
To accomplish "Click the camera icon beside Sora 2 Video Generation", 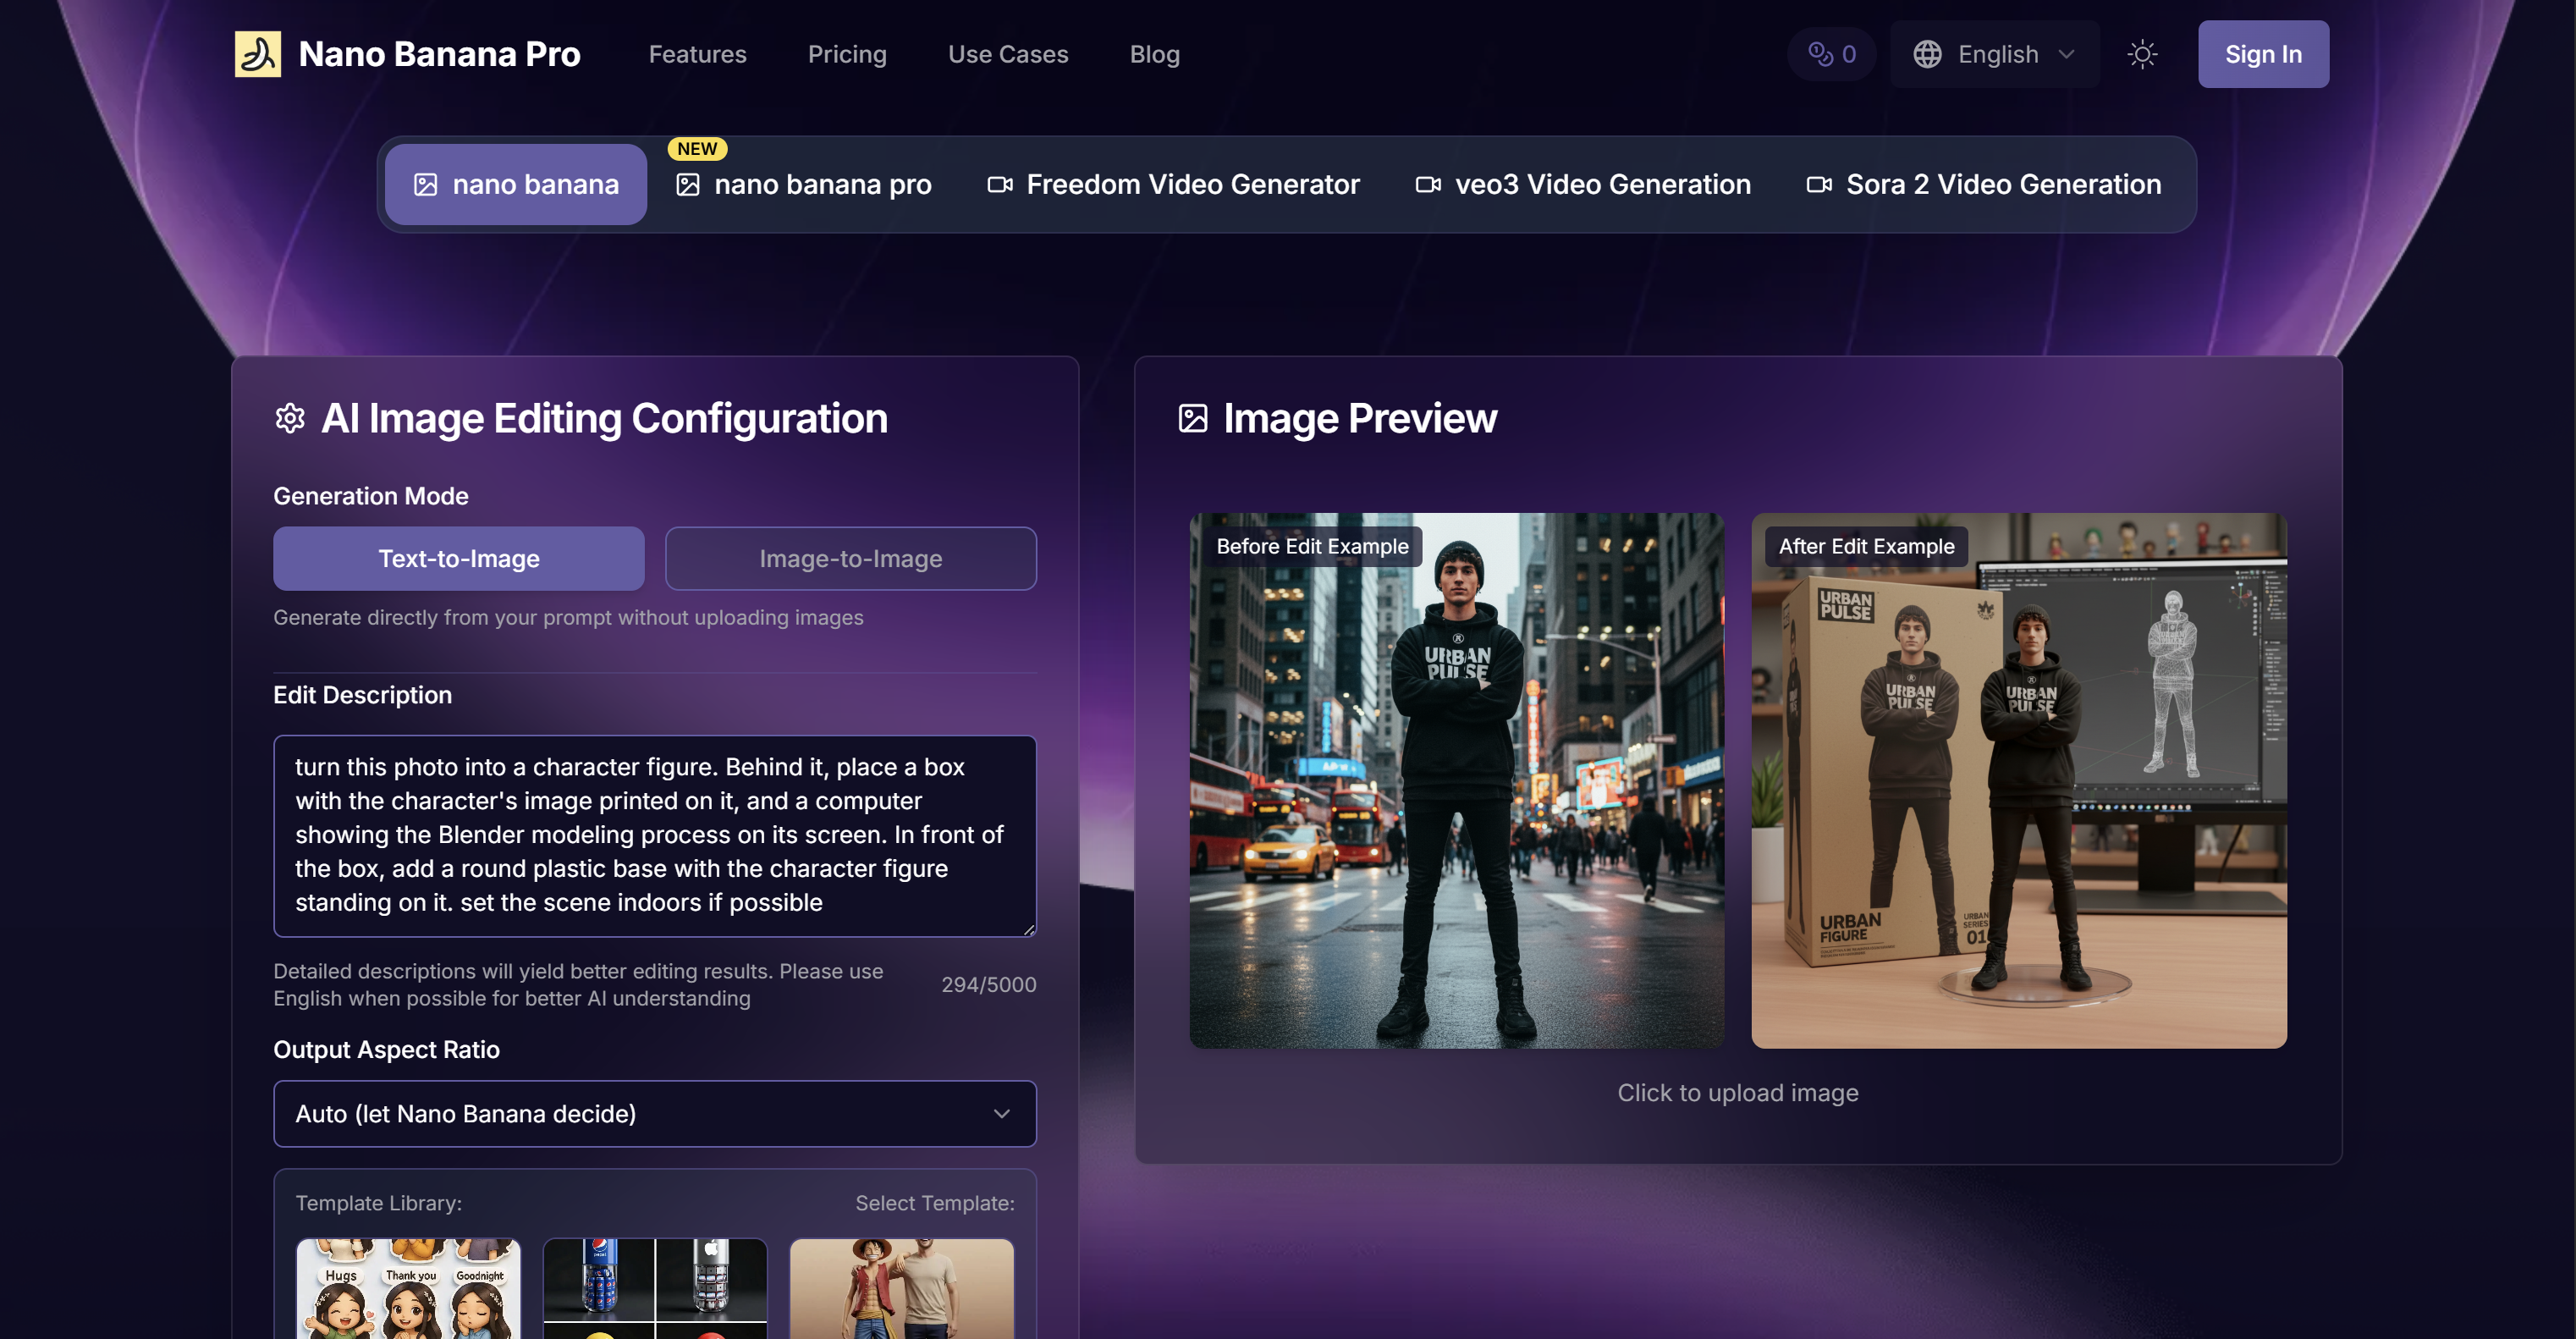I will tap(1819, 184).
